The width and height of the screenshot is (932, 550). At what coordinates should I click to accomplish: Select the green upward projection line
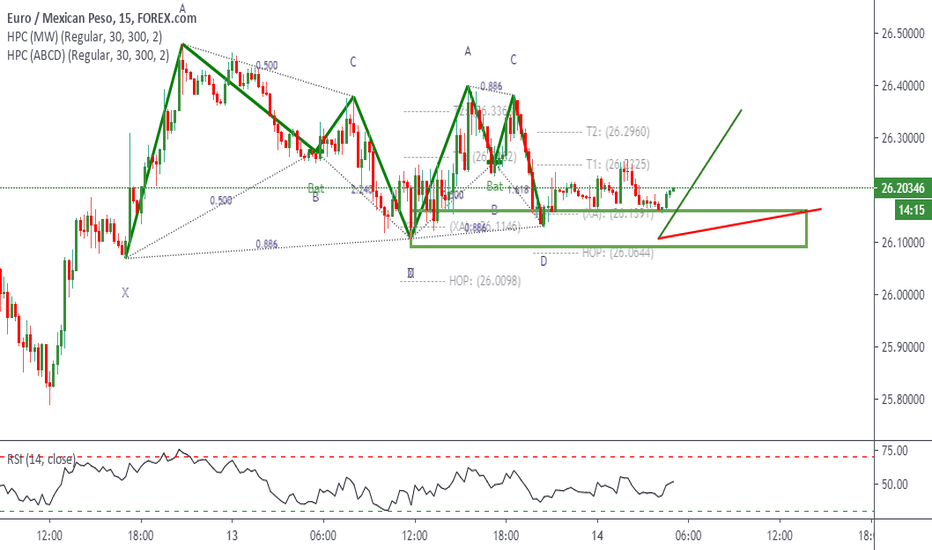coord(700,174)
